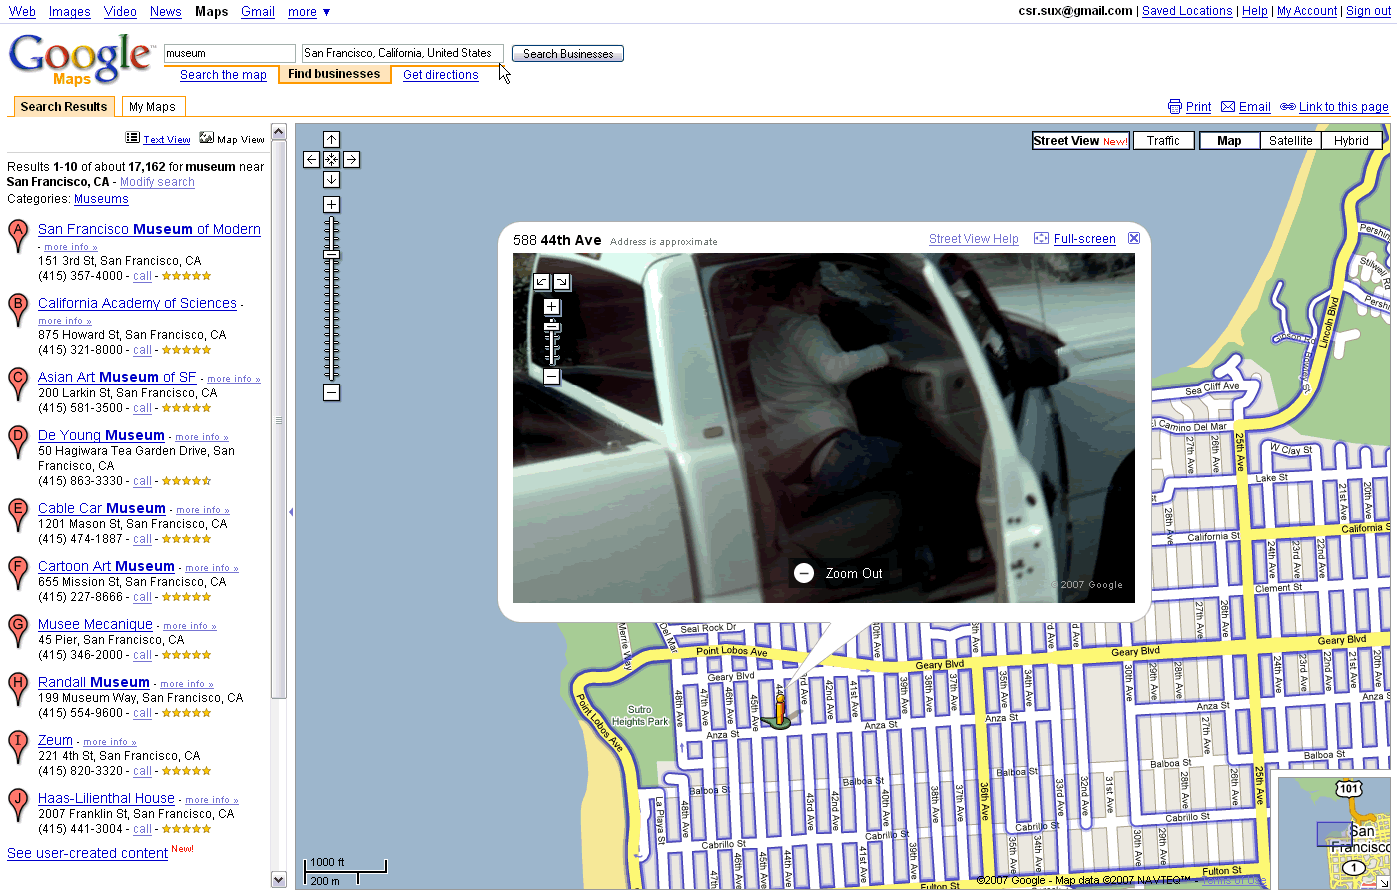Screen dimensions: 1397x895
Task: Click red marker D for De Young Museum
Action: click(x=17, y=443)
